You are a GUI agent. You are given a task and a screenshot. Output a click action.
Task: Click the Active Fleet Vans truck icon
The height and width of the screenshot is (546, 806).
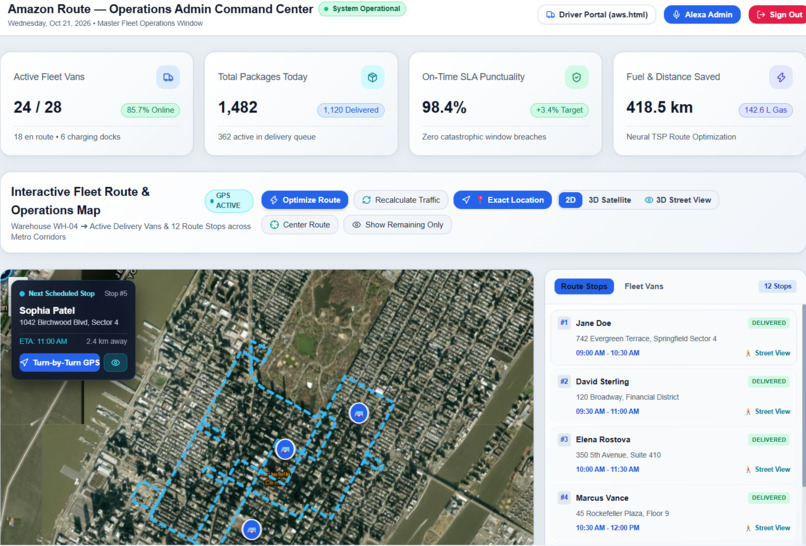coord(168,77)
